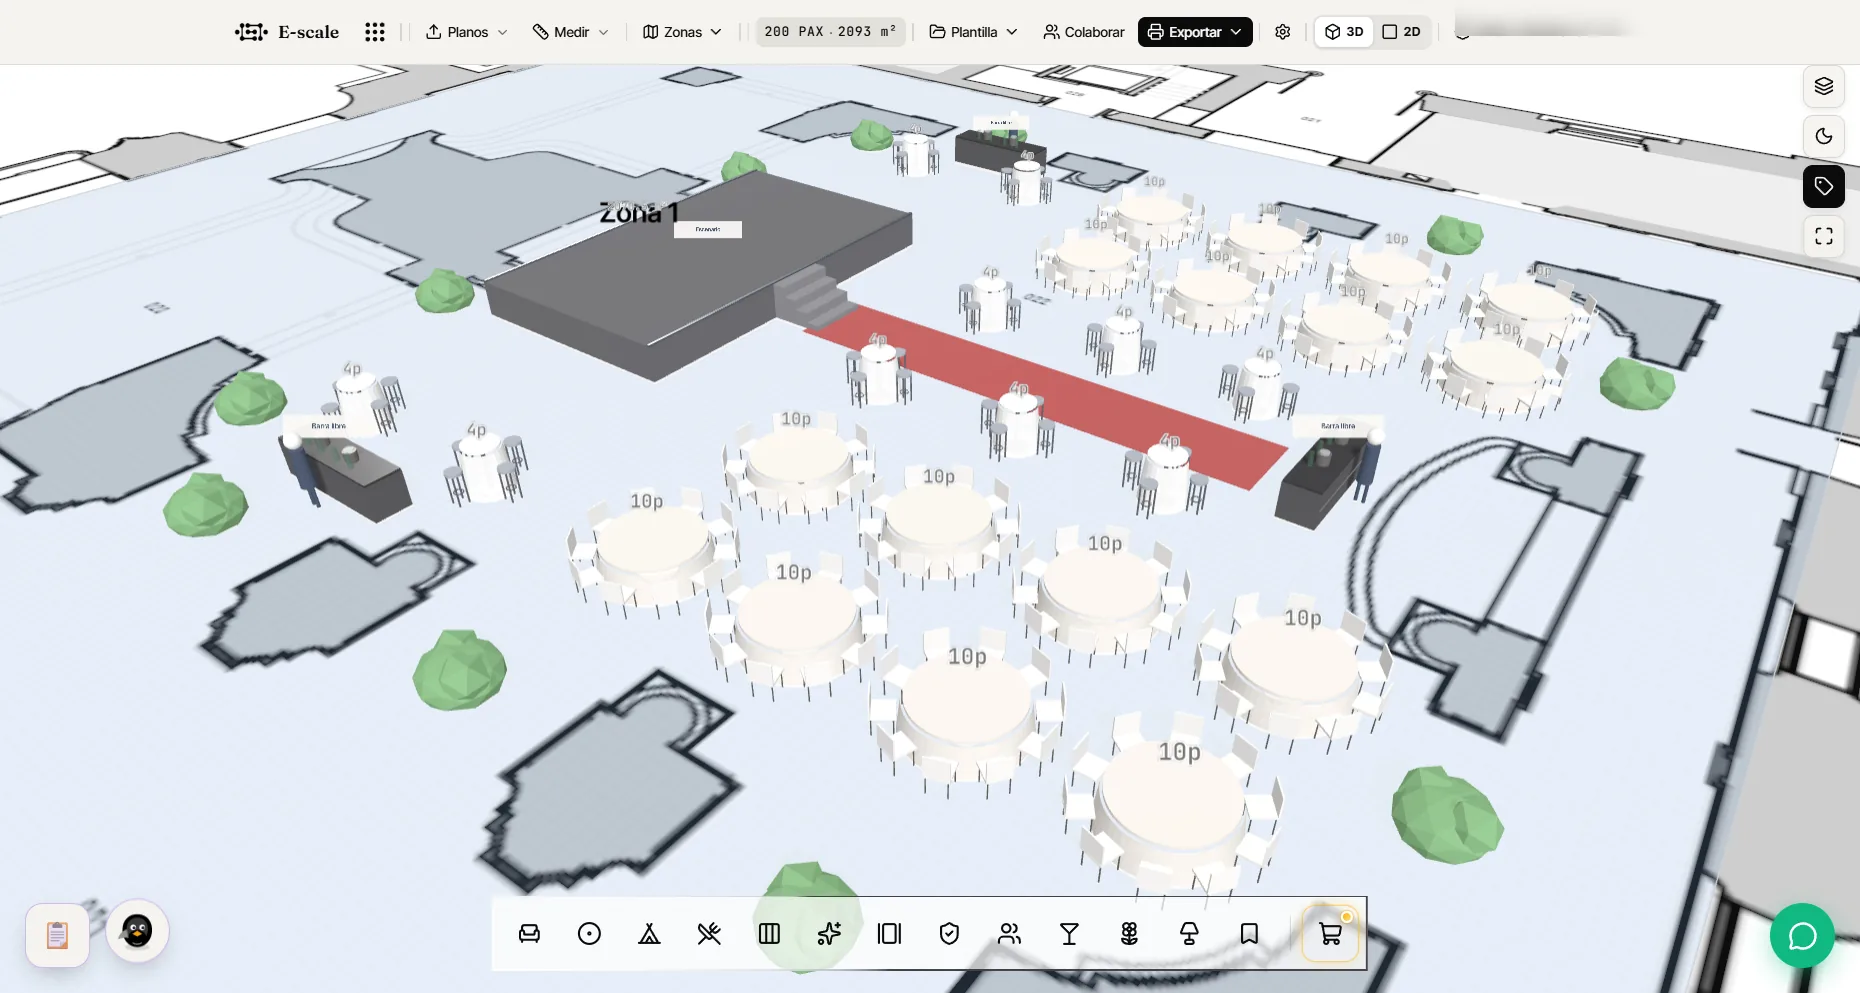Select the three-column panel icon
Viewport: 1860px width, 993px height.
pos(769,934)
